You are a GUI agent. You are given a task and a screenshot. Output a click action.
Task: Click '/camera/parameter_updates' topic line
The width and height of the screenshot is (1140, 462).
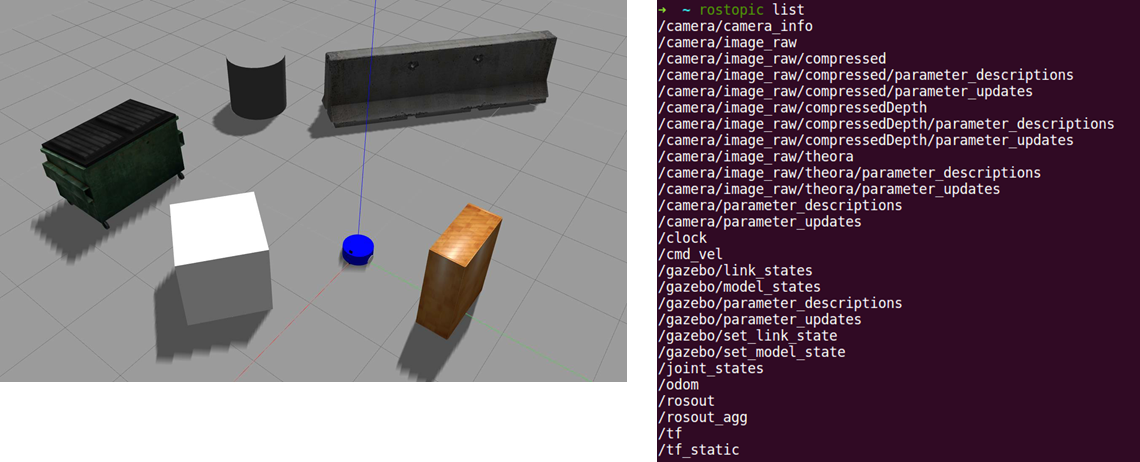tap(760, 221)
